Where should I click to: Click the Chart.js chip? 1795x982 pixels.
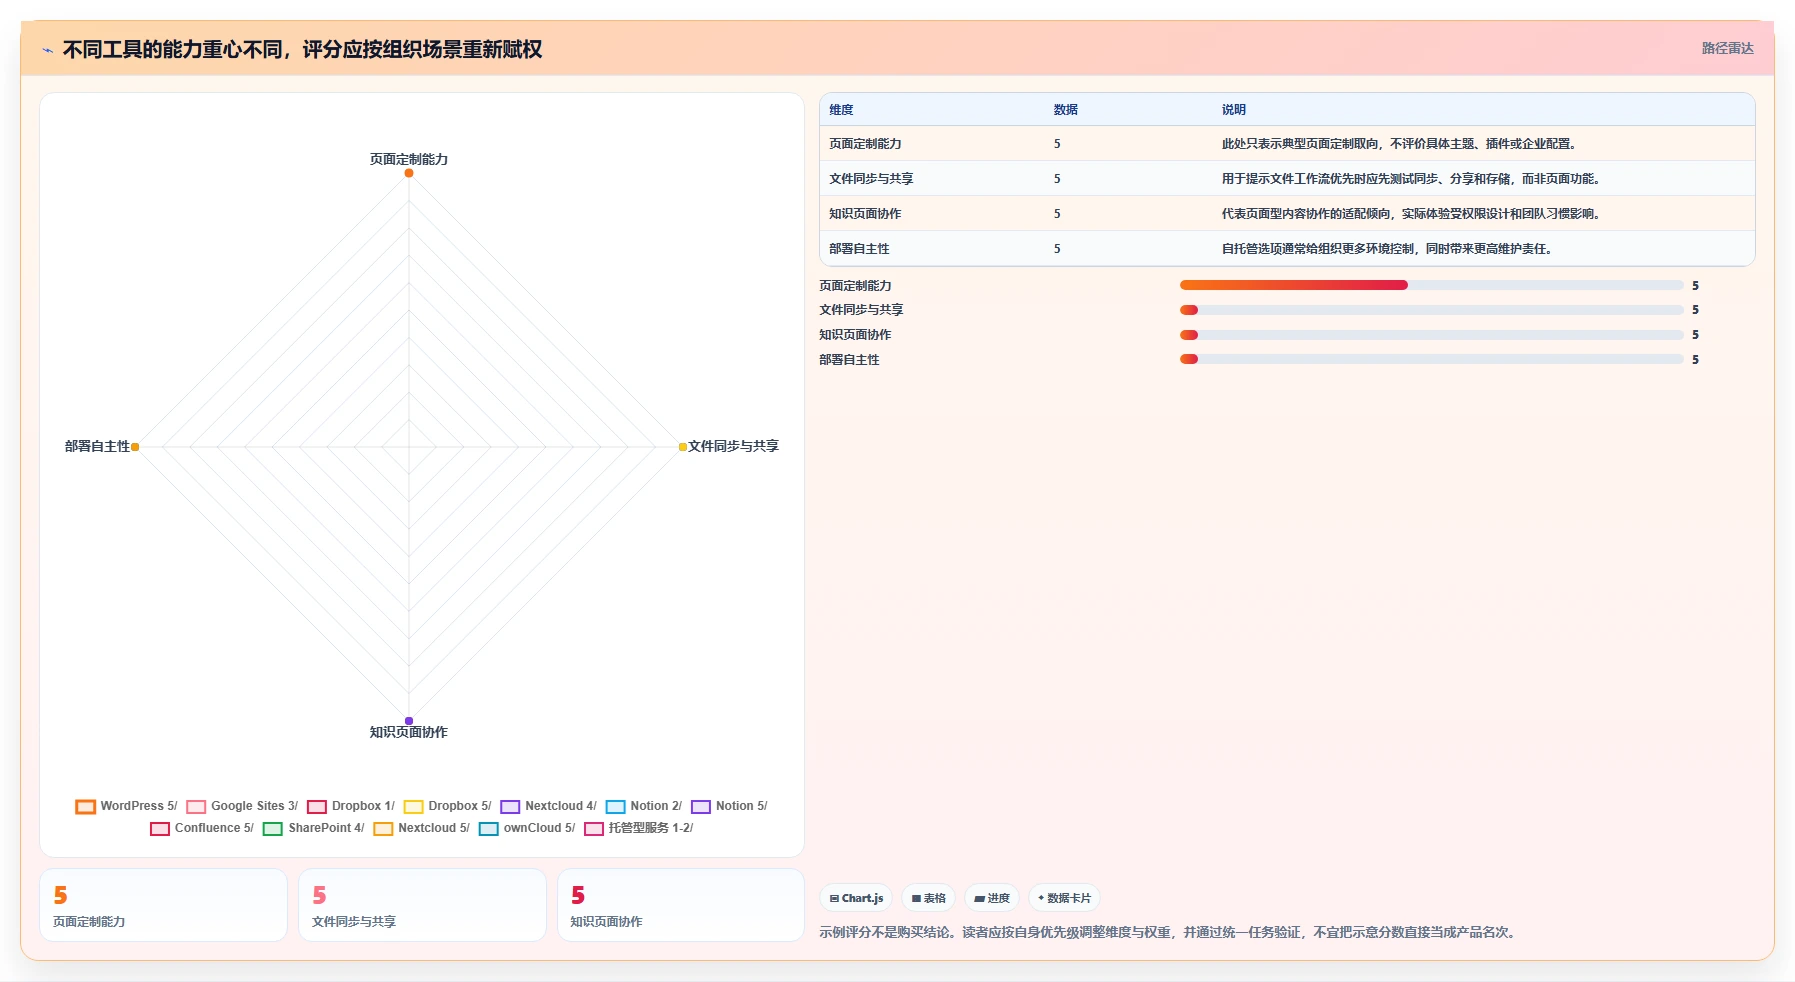(856, 898)
